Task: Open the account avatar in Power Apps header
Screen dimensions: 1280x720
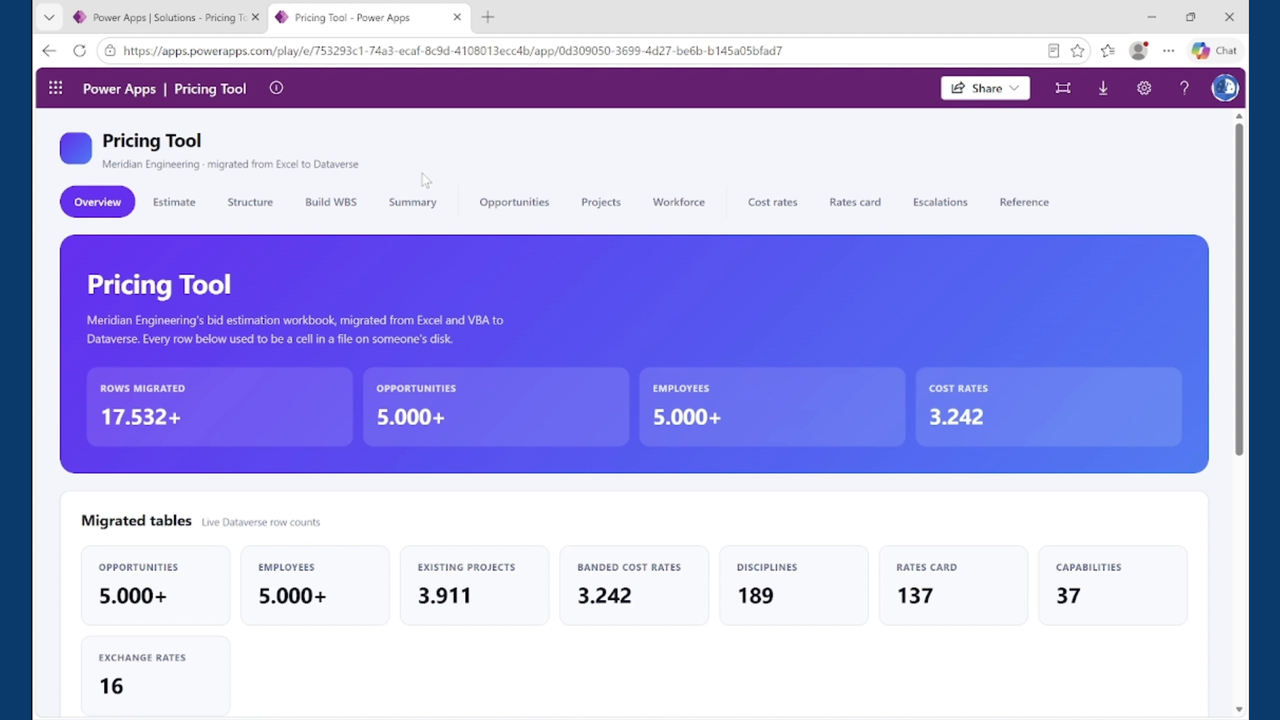Action: click(1224, 88)
